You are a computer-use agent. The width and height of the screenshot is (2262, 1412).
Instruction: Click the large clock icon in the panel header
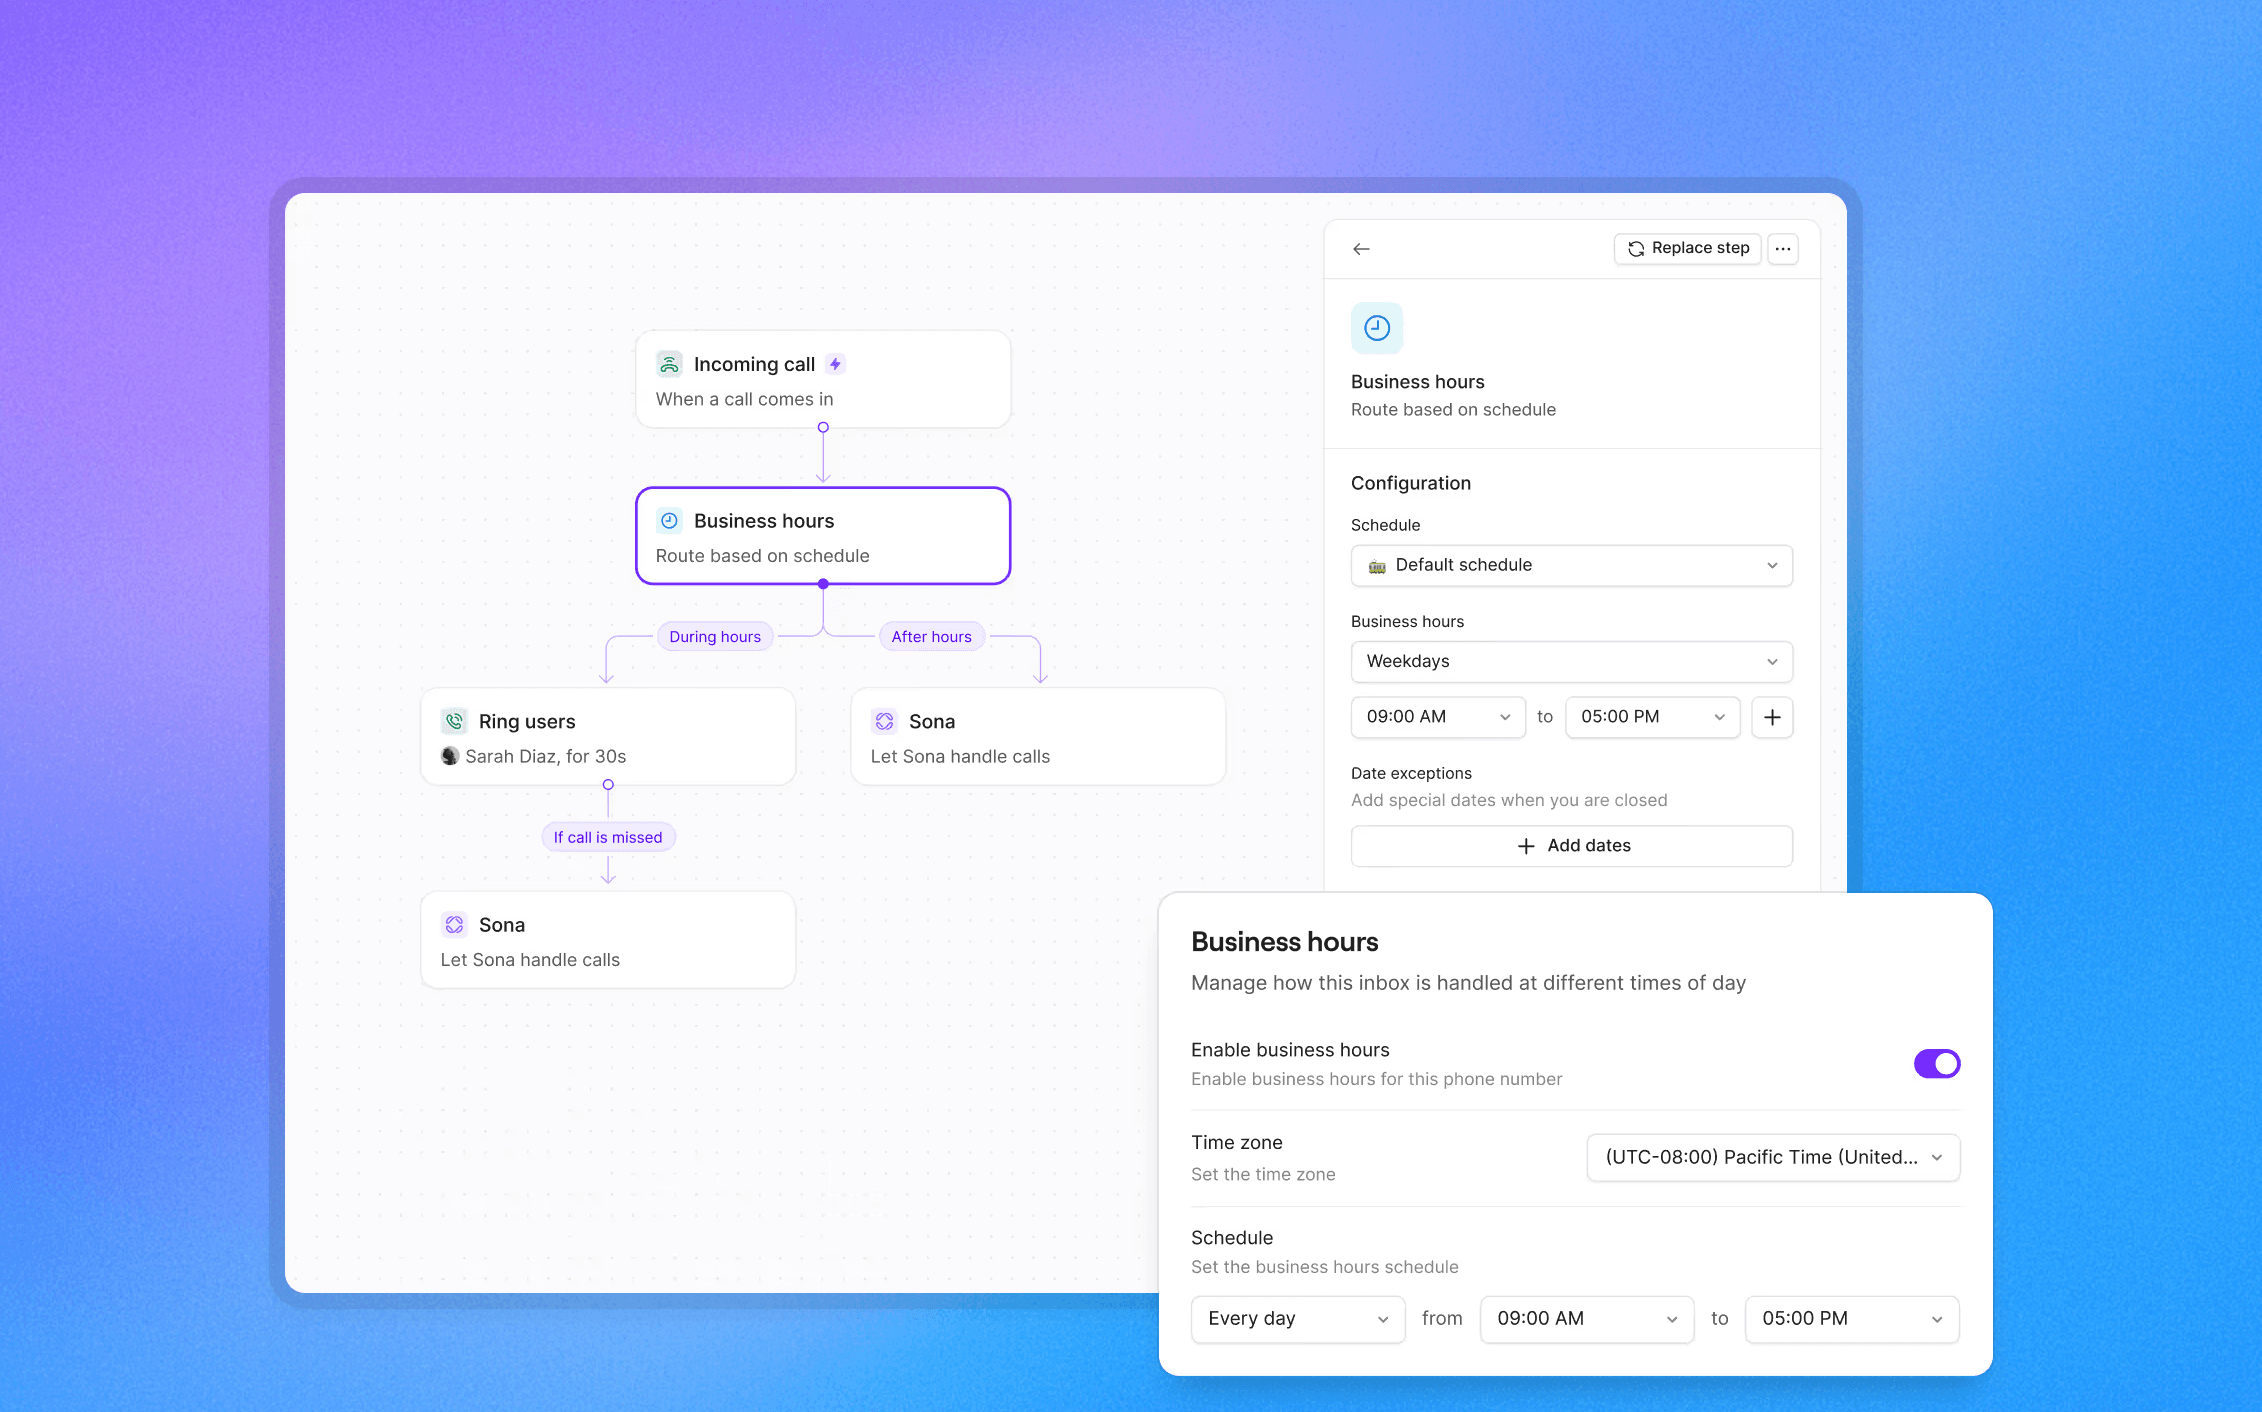[1376, 328]
